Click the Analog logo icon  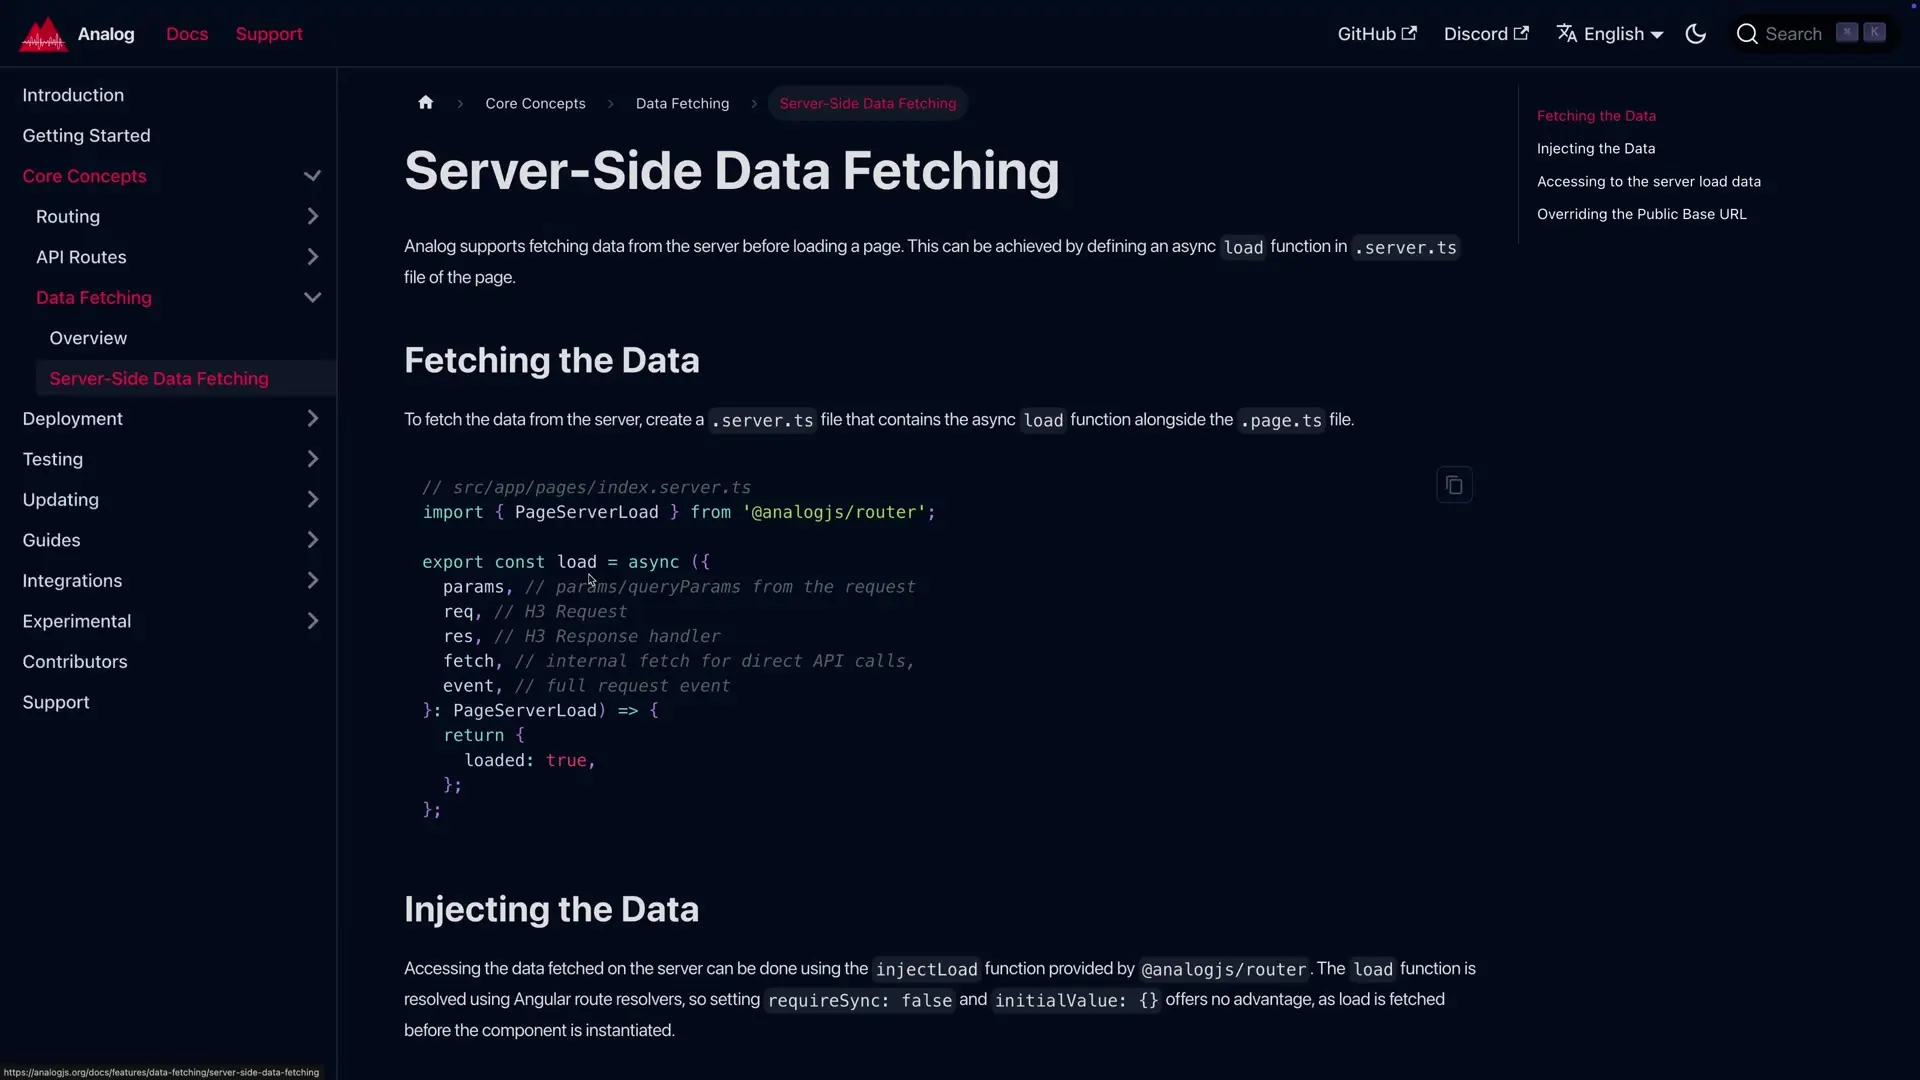coord(43,34)
